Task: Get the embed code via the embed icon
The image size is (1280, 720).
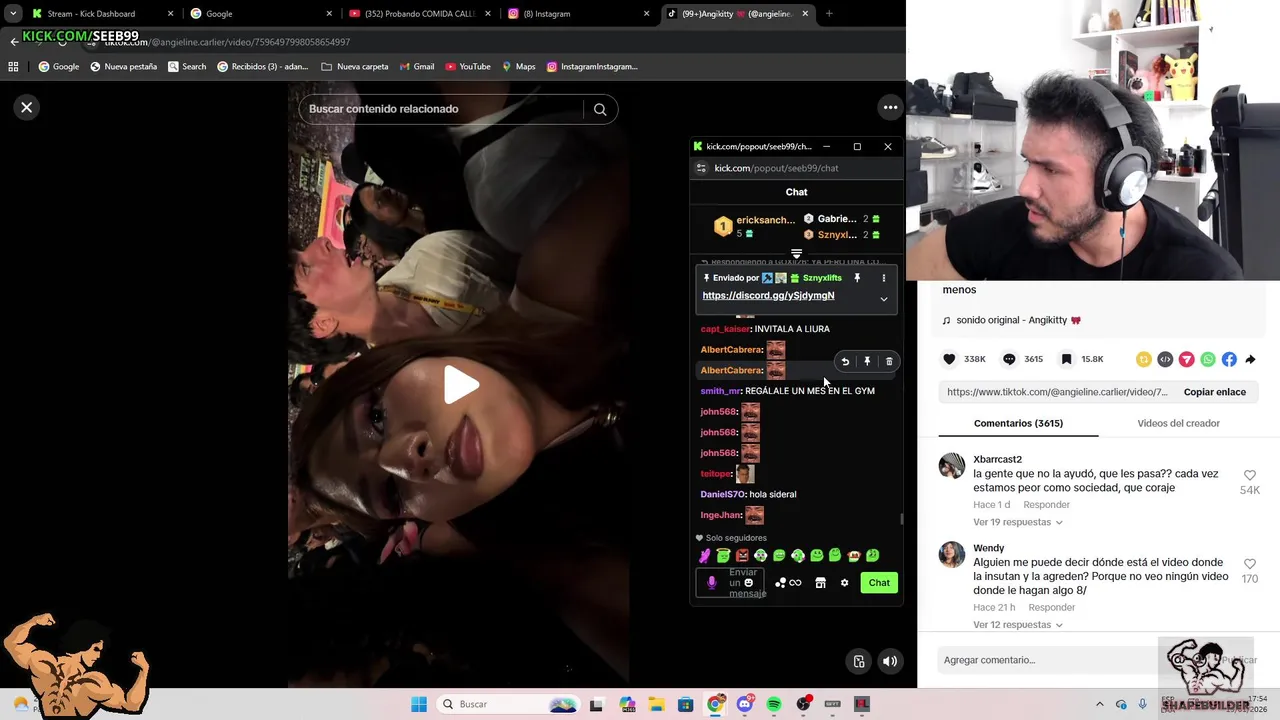Action: pos(1165,359)
